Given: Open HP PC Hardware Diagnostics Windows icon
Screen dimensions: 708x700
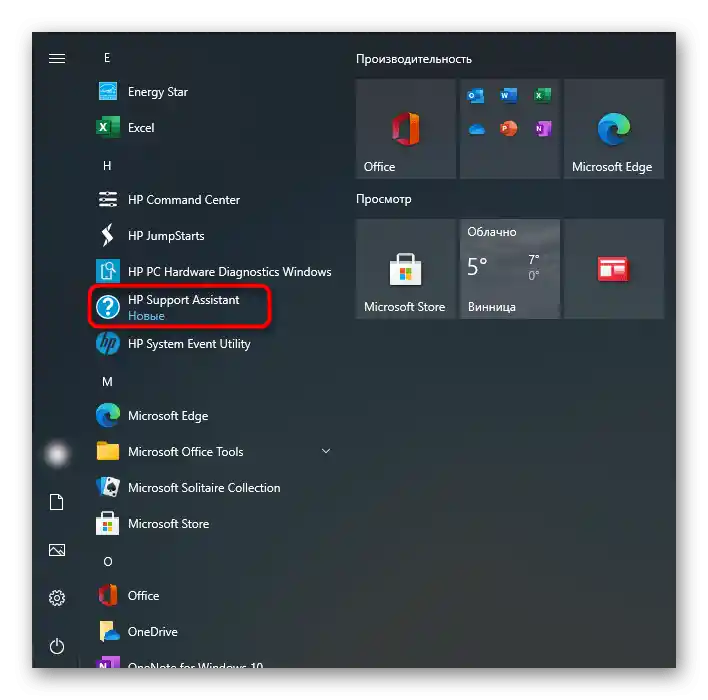Looking at the screenshot, I should tap(108, 271).
